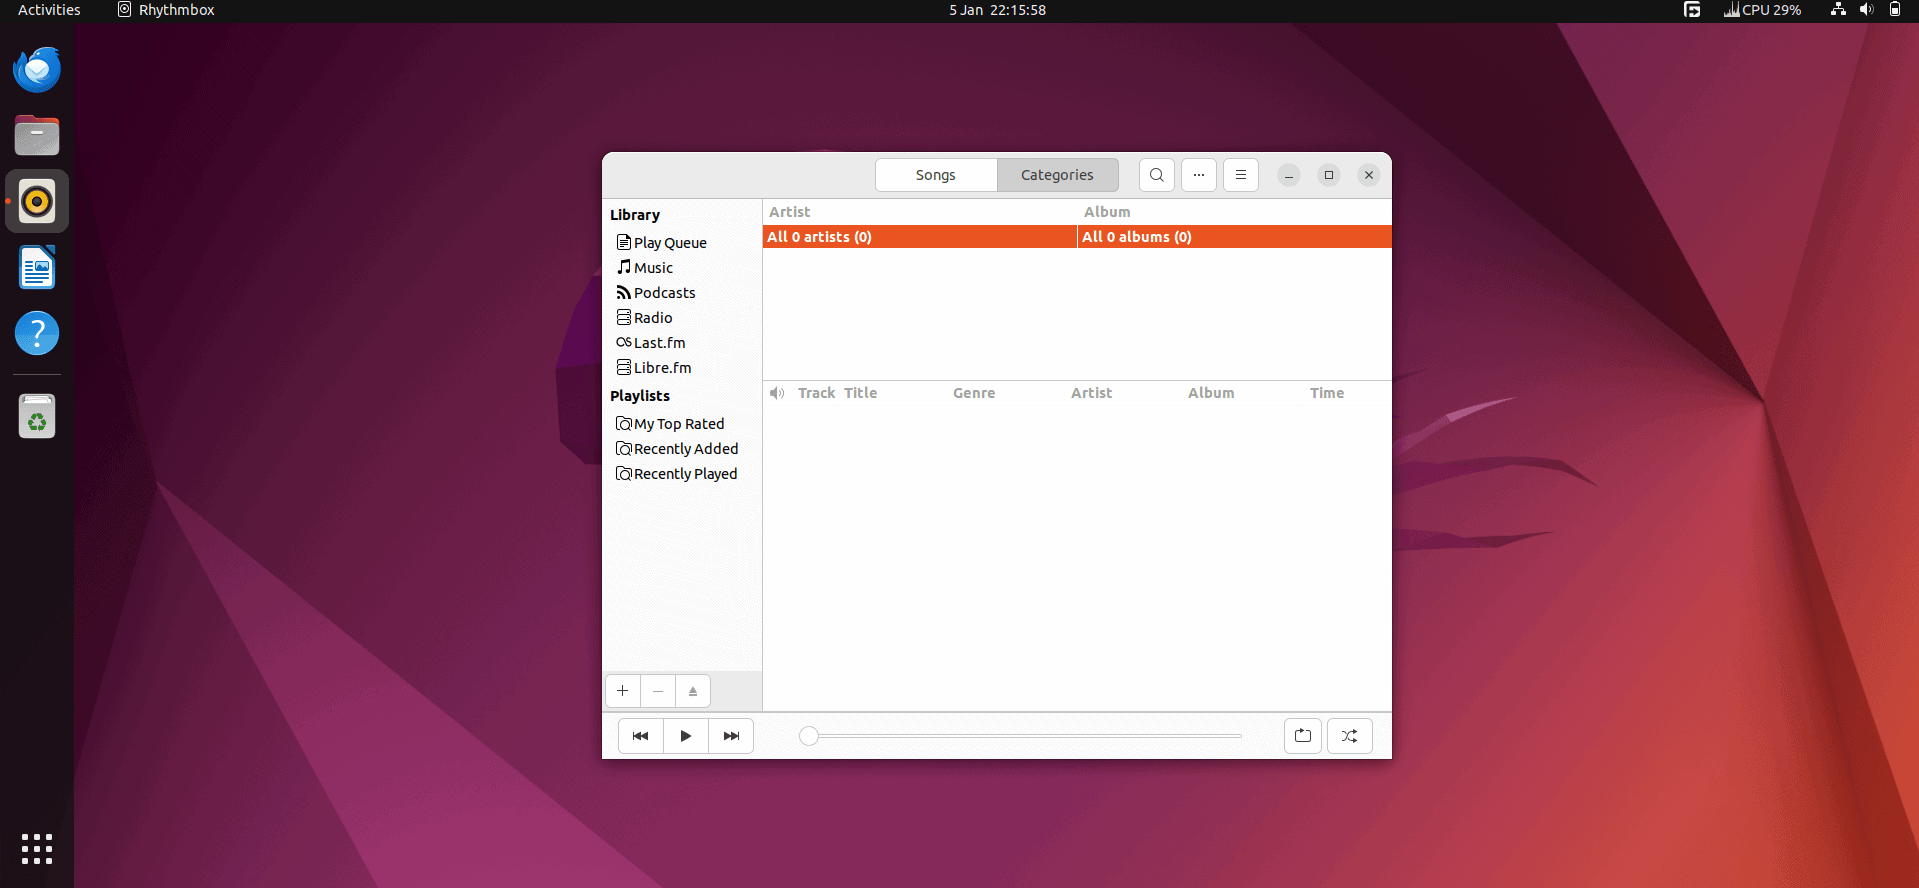This screenshot has width=1919, height=888.
Task: Click the playback position slider handle
Action: (809, 736)
